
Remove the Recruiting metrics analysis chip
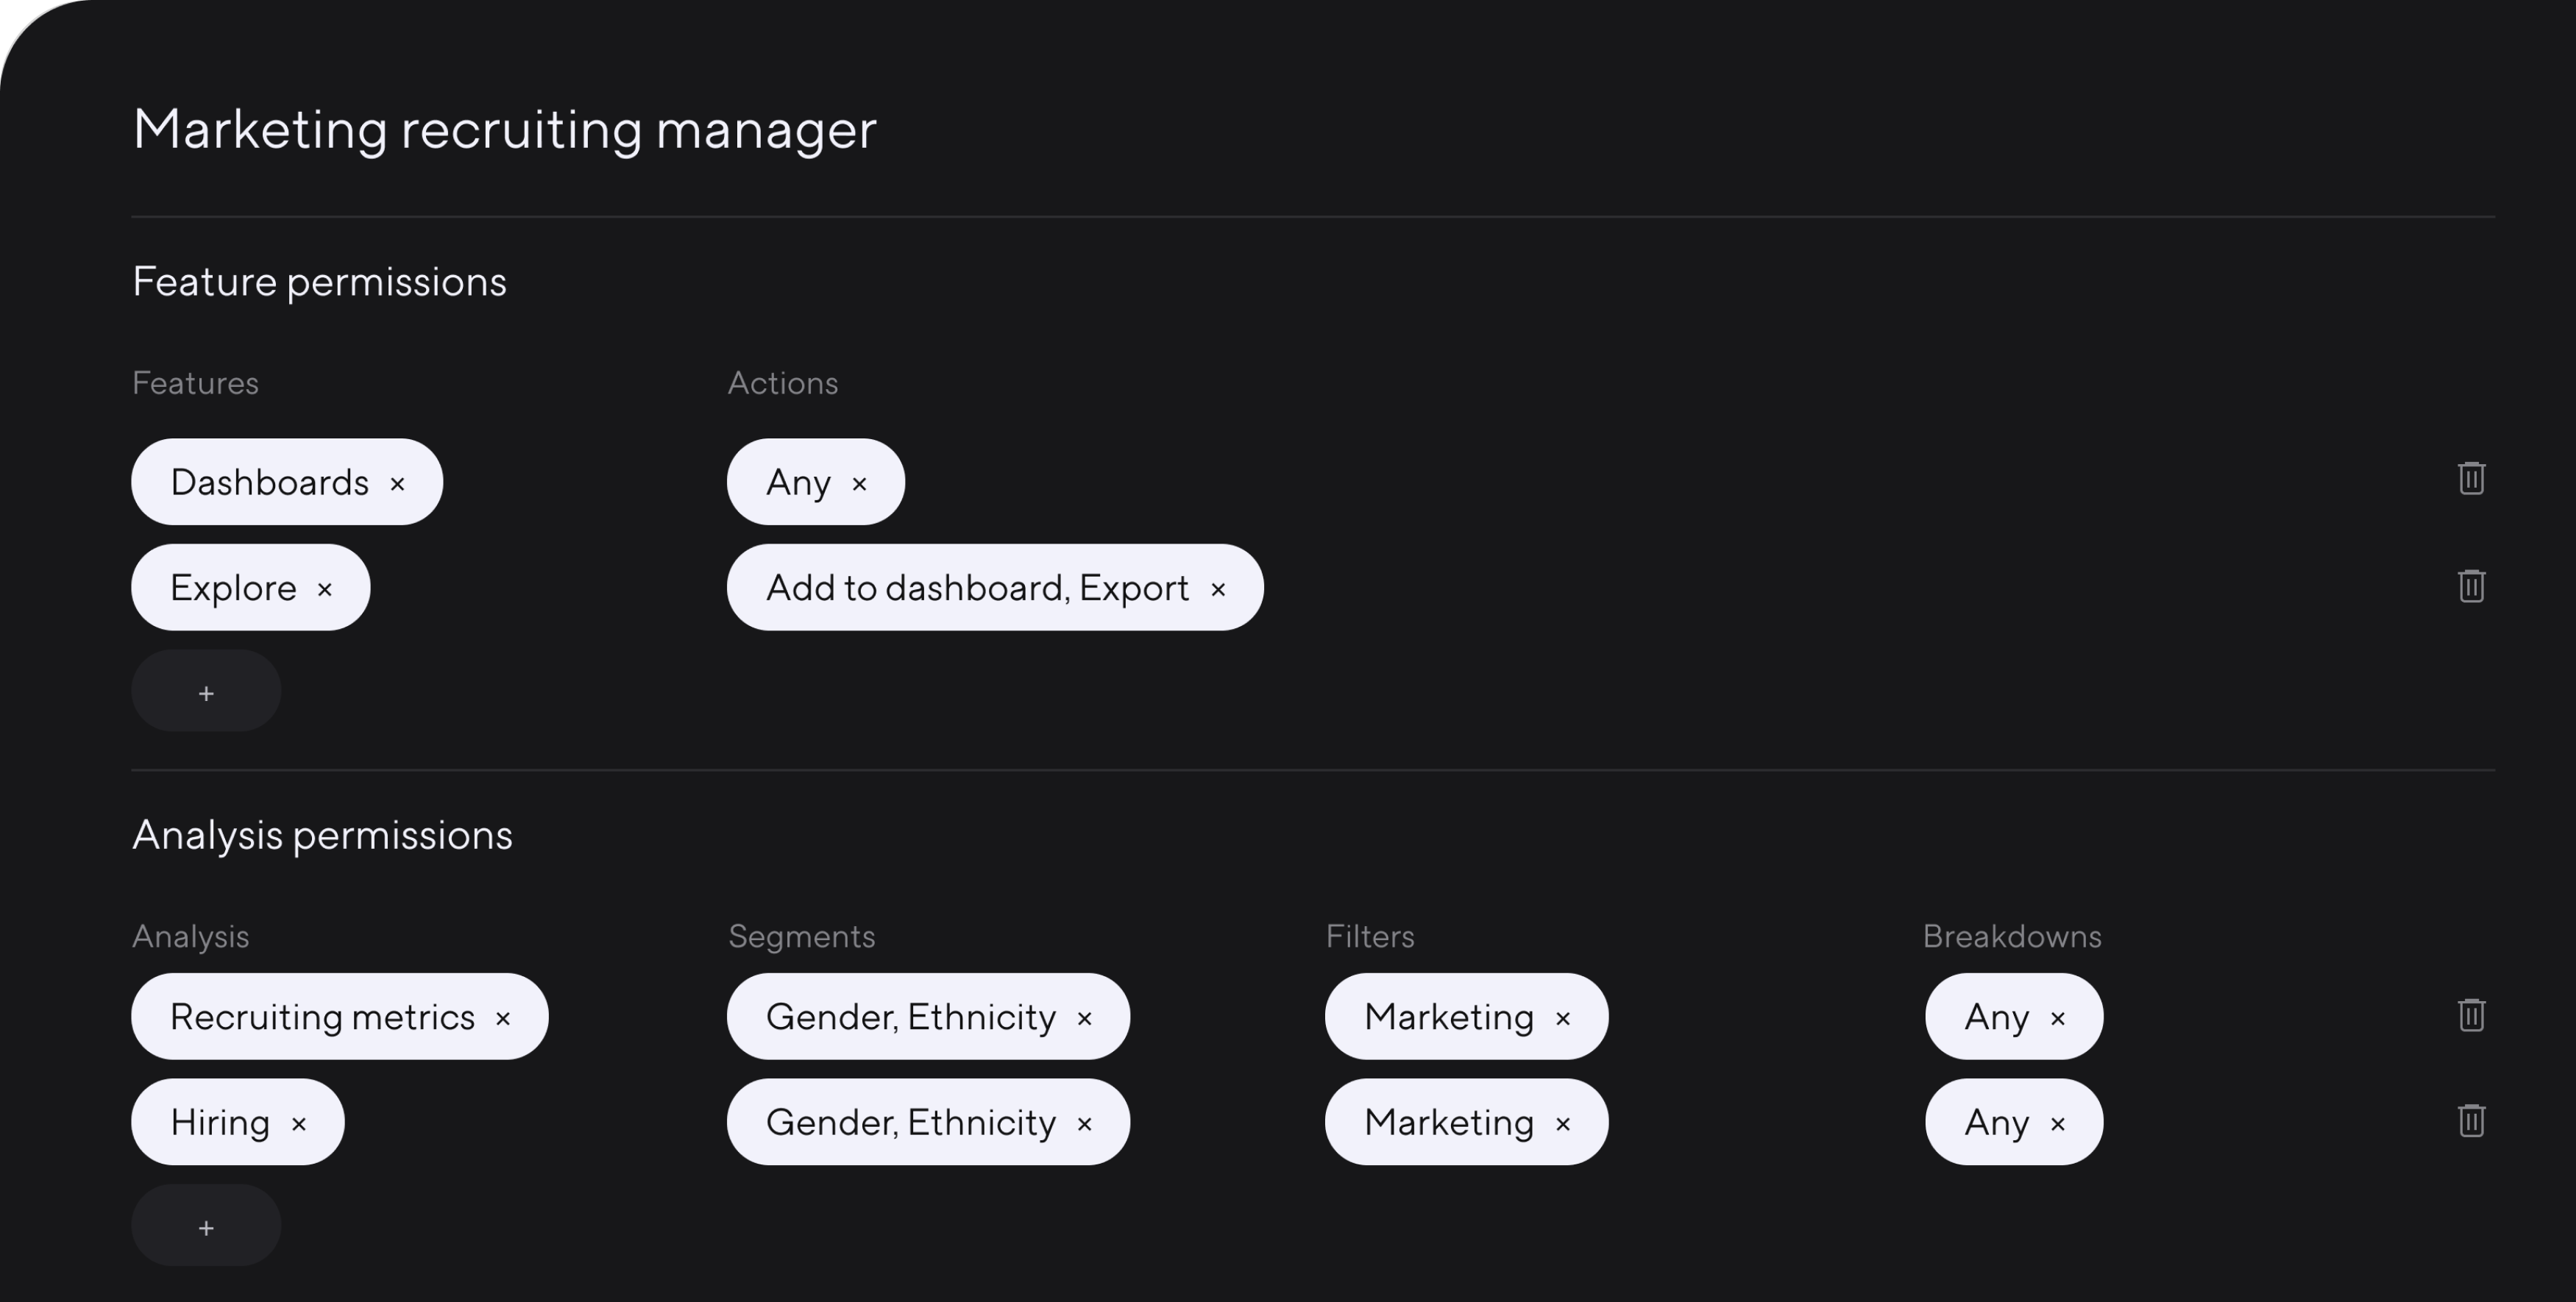pos(503,1018)
